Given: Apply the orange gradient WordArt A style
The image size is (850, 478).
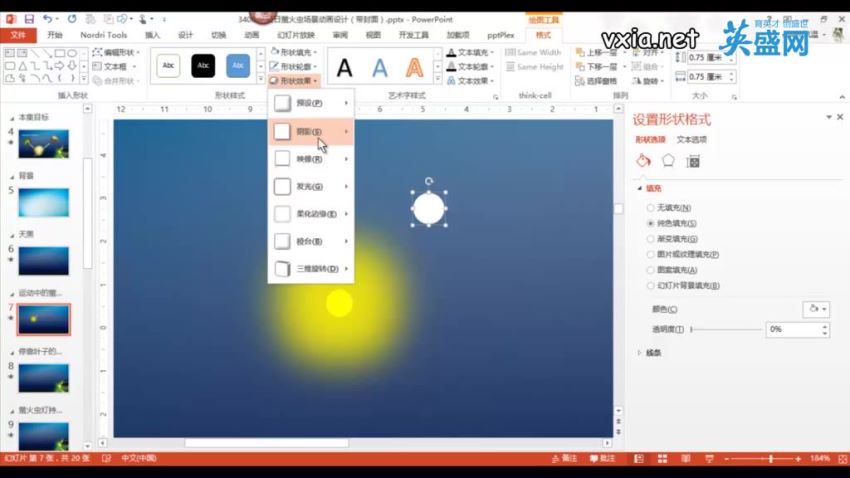Looking at the screenshot, I should point(415,67).
